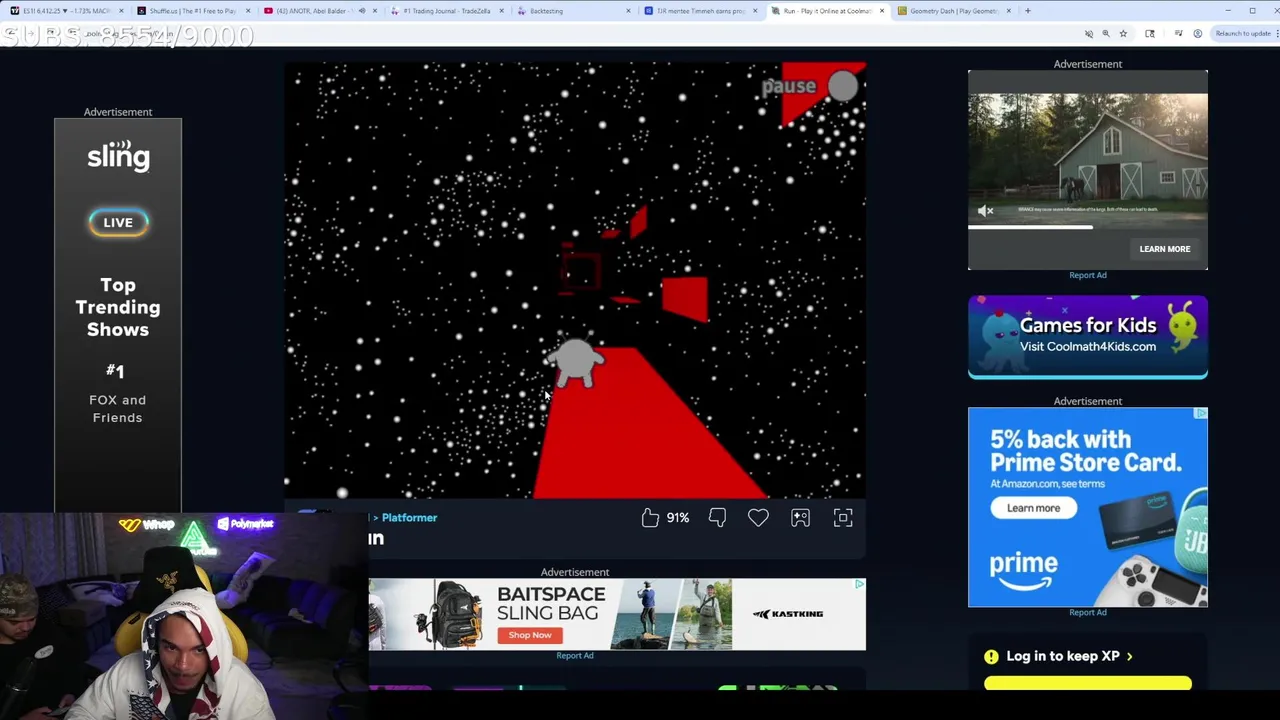Enter fullscreen mode for the game

pyautogui.click(x=843, y=517)
